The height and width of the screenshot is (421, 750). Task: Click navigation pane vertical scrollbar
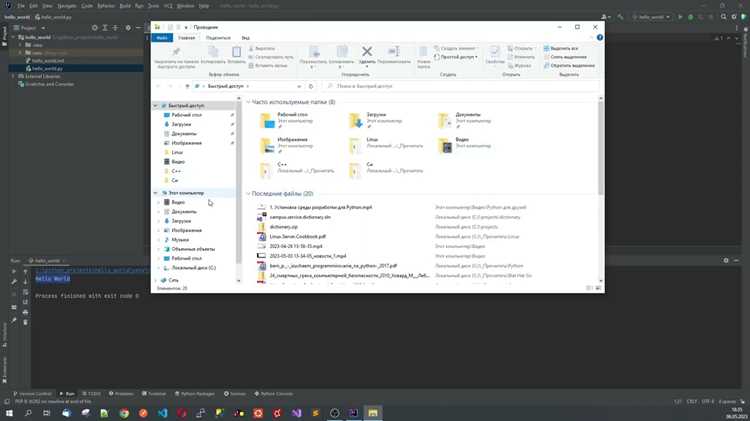239,184
